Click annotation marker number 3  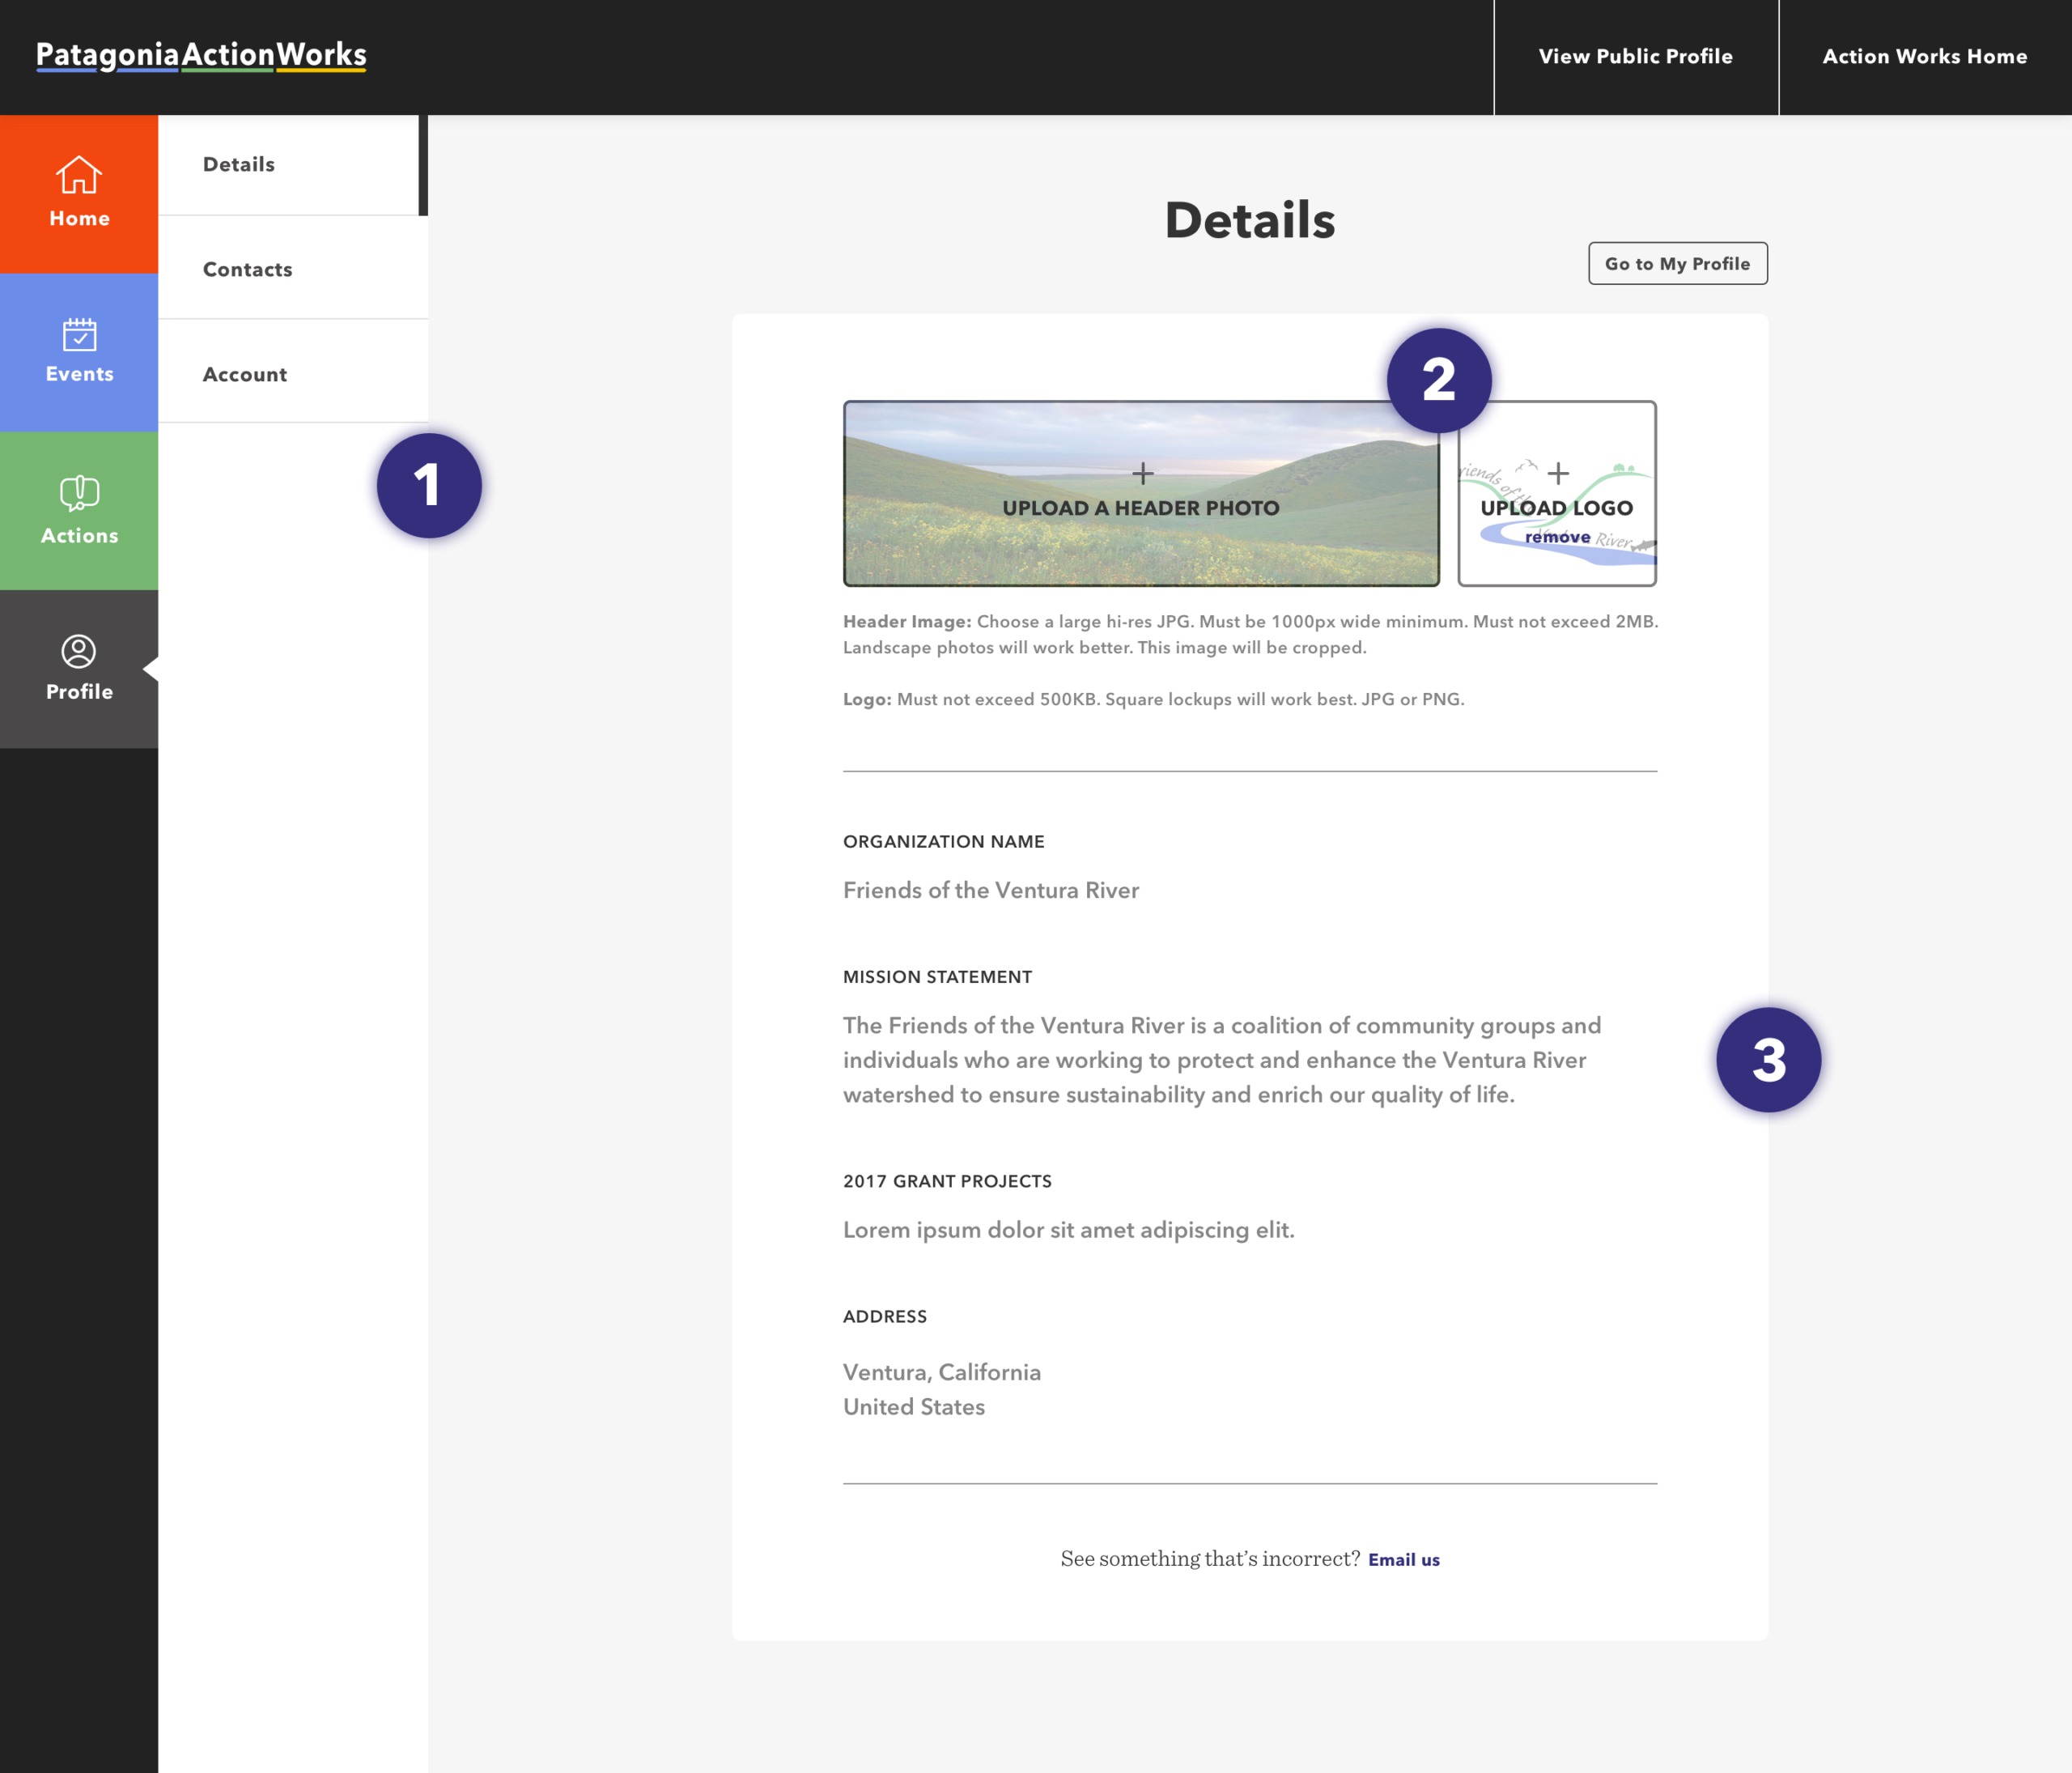tap(1768, 1060)
